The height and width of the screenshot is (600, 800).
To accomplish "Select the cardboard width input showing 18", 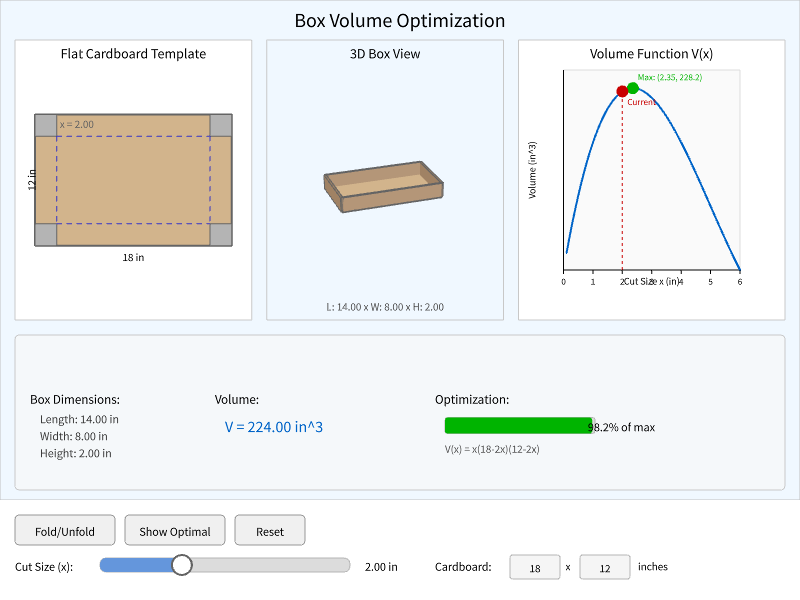I will point(534,567).
